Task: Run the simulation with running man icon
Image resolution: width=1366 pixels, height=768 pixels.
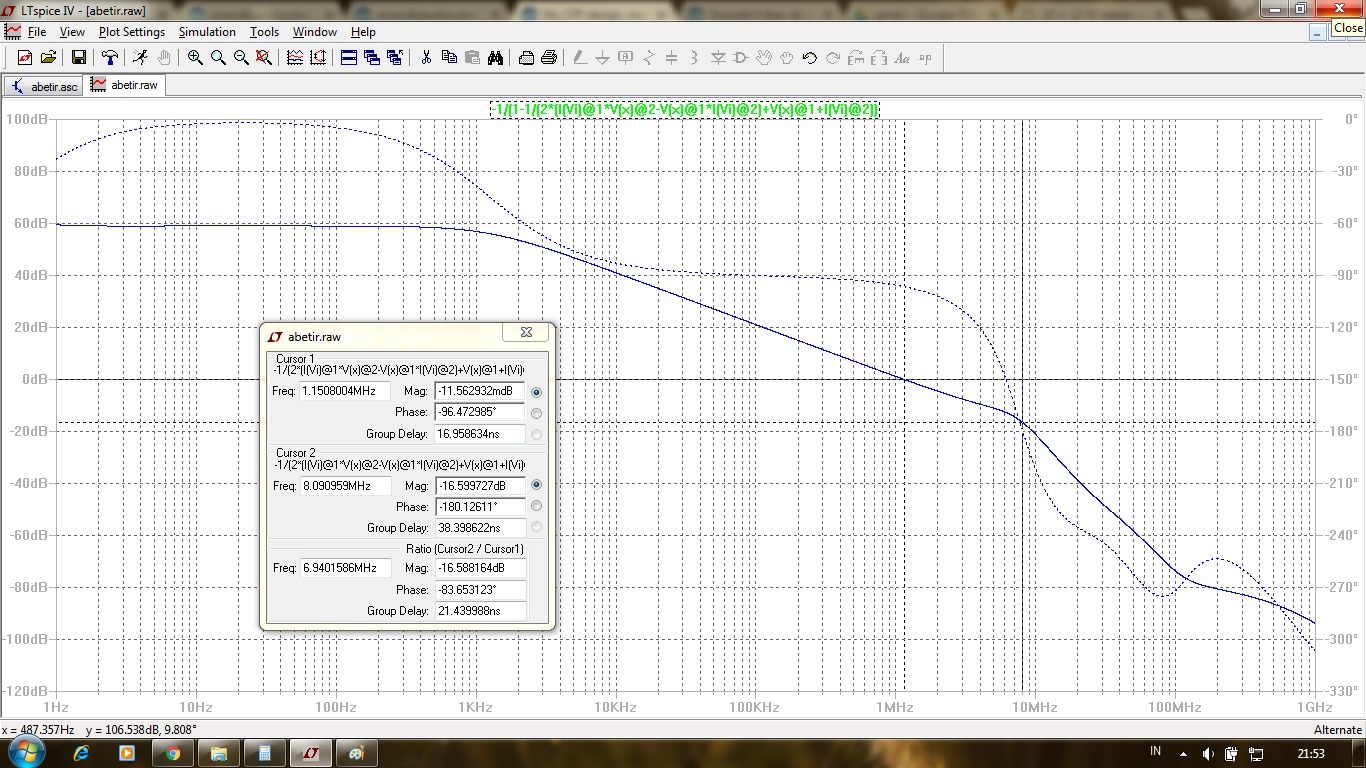Action: coord(140,58)
